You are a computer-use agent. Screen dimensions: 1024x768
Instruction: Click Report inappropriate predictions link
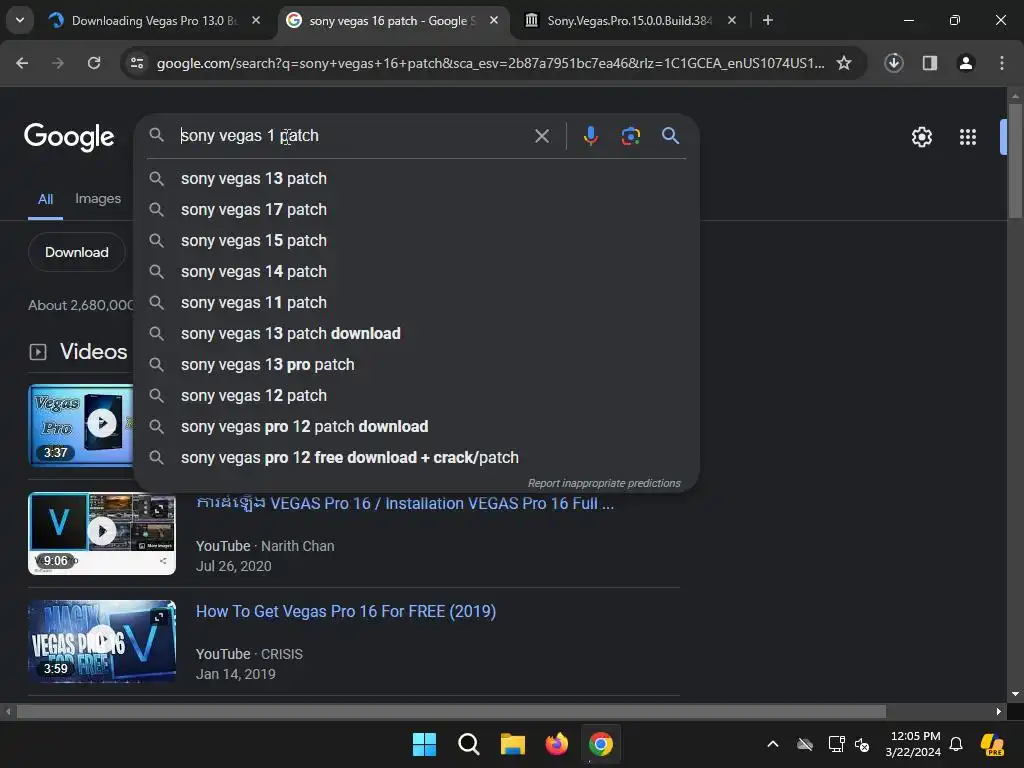(x=604, y=483)
